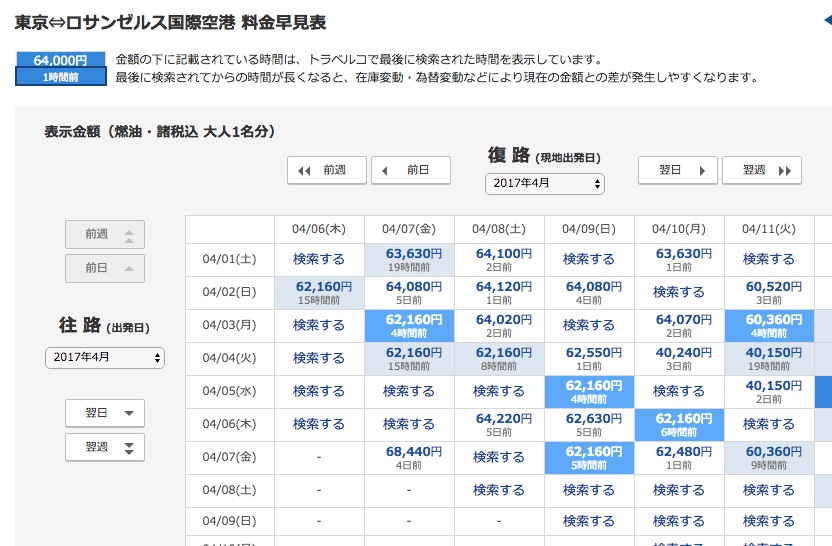The width and height of the screenshot is (832, 546).
Task: Select 64,080円 fare for 04/02 and 04/07 return
Action: tap(409, 293)
